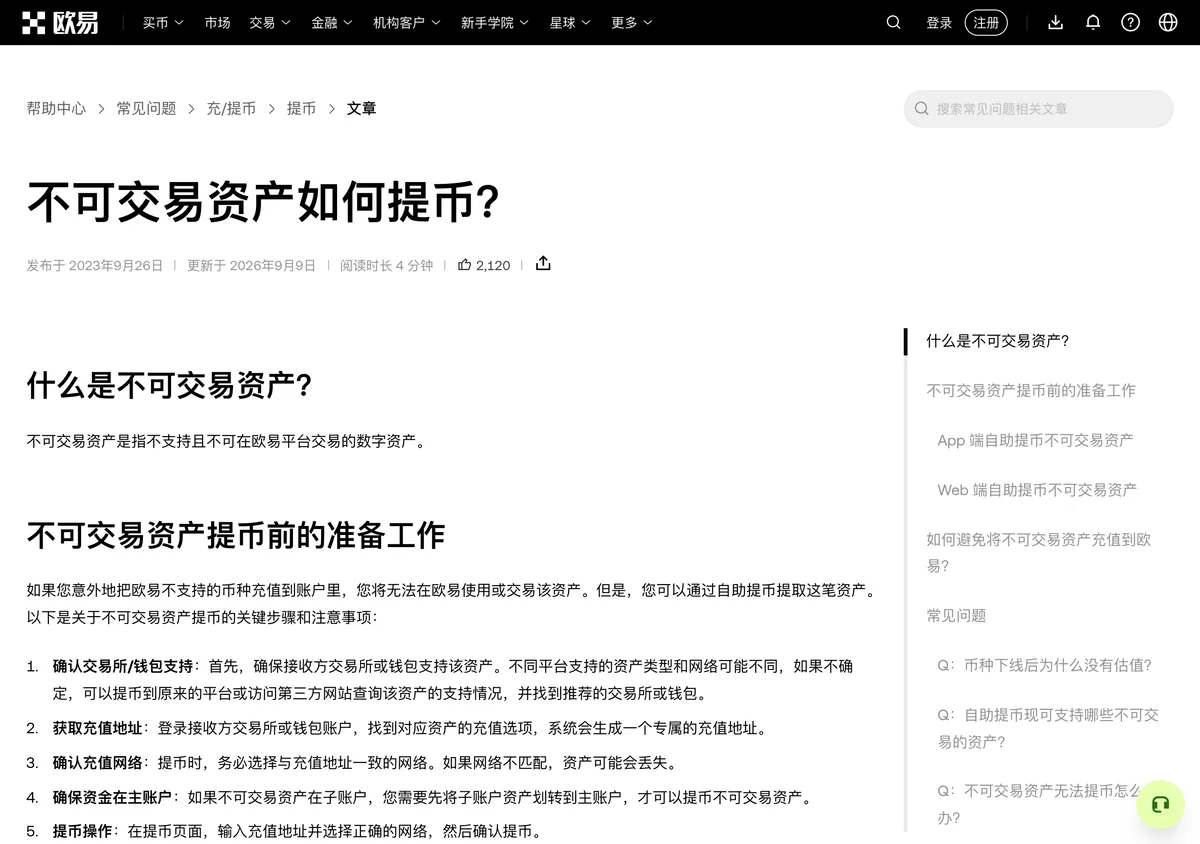Jump to App 端自助提币不可交易资产 section
1200x844 pixels.
pyautogui.click(x=1035, y=440)
